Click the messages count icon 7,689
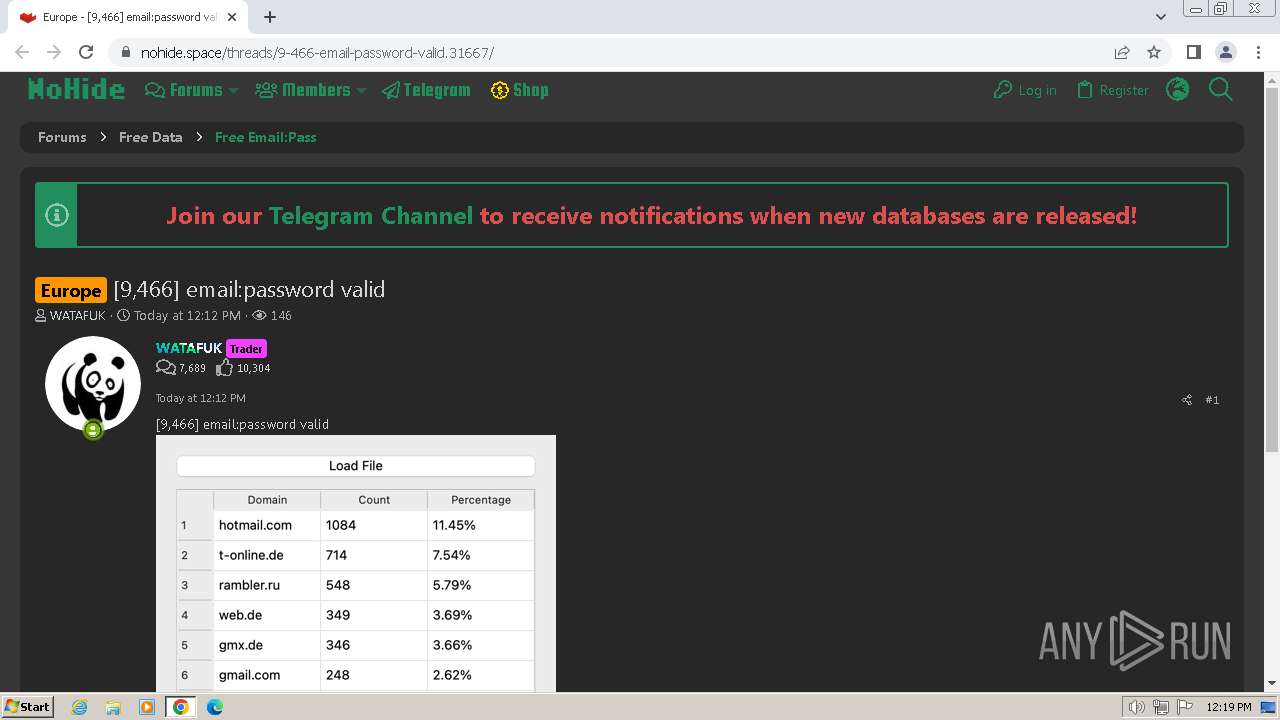This screenshot has height=720, width=1280. [x=166, y=368]
